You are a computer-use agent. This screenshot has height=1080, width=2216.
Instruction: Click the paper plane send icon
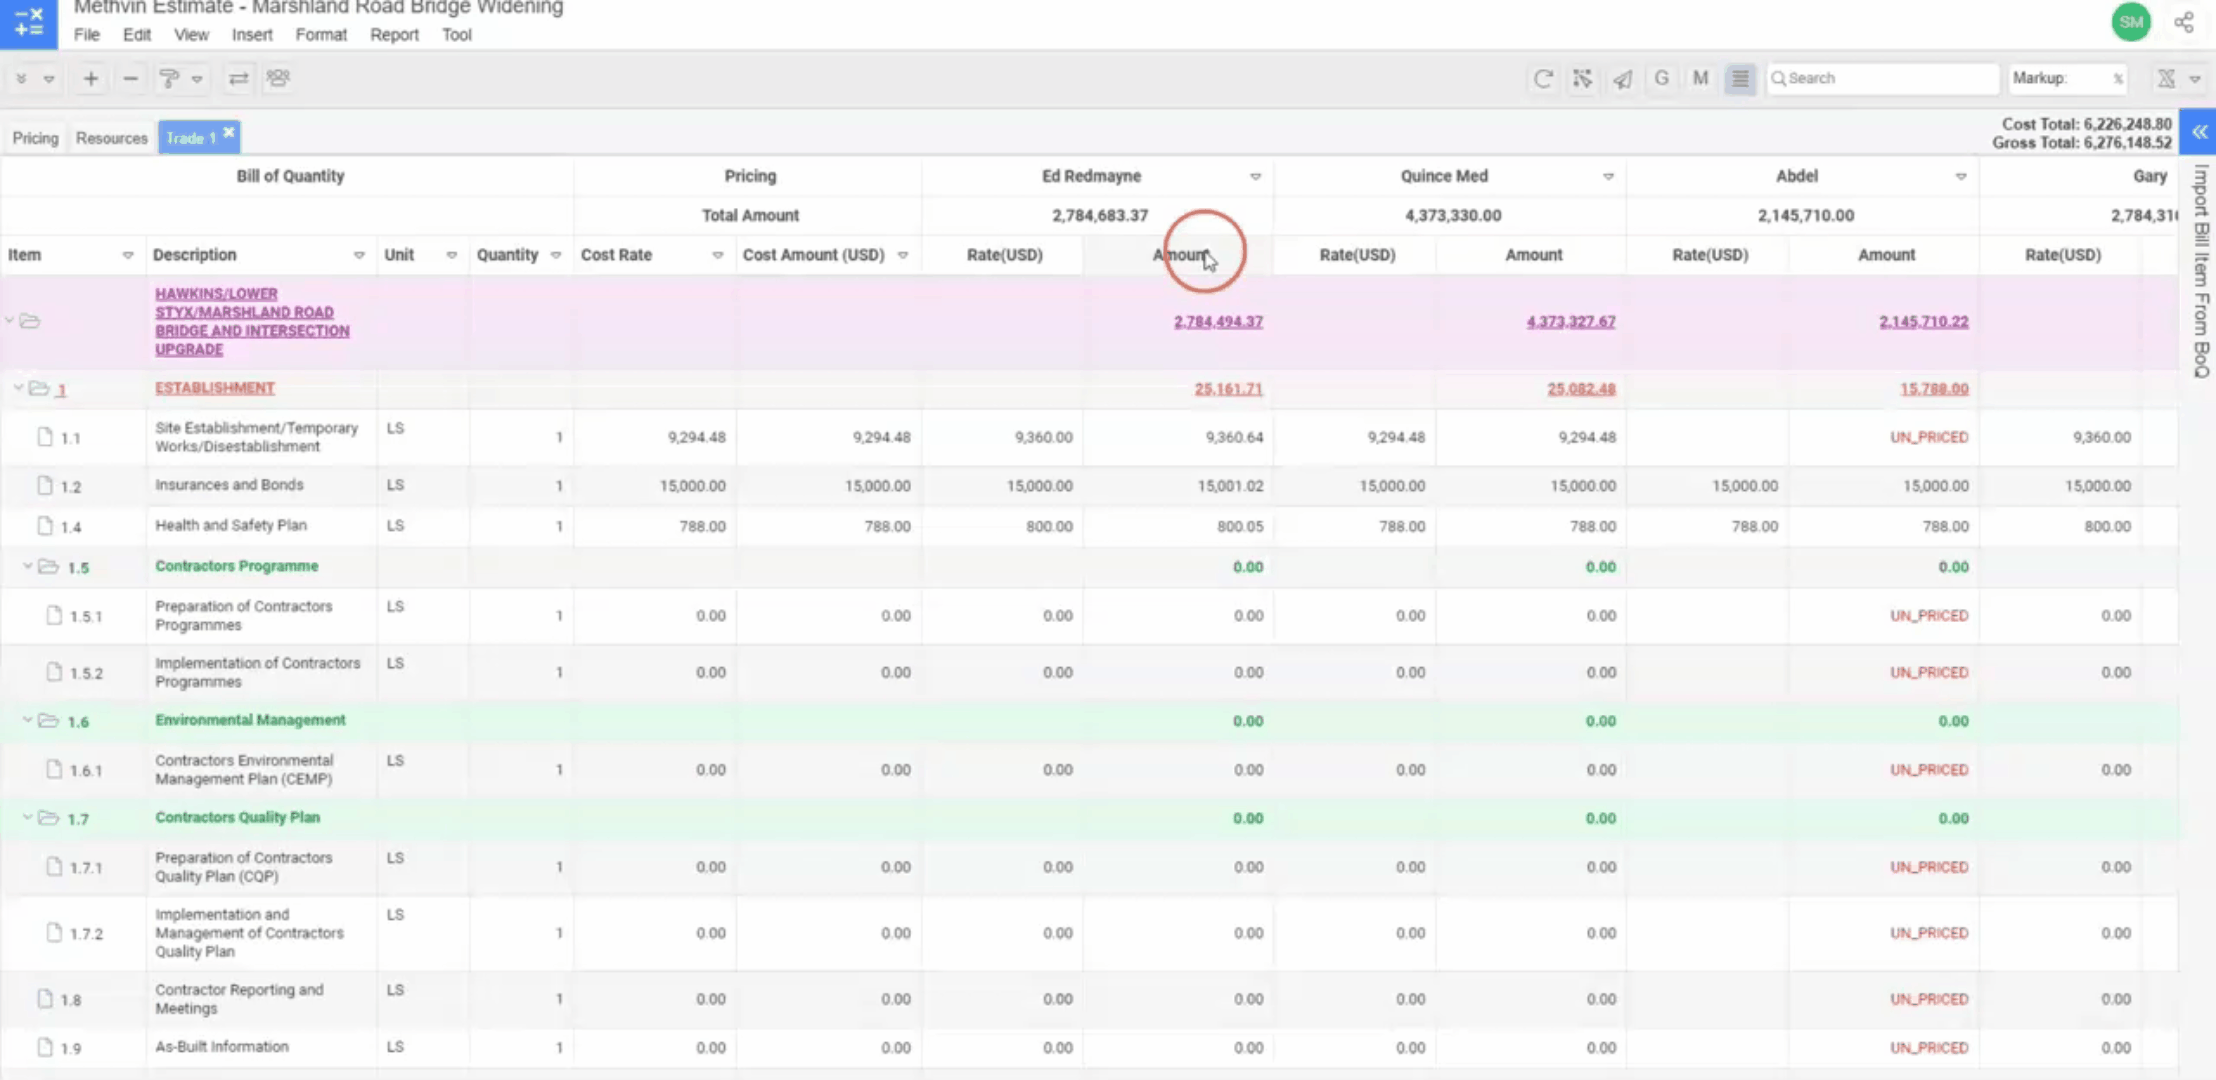point(1622,78)
